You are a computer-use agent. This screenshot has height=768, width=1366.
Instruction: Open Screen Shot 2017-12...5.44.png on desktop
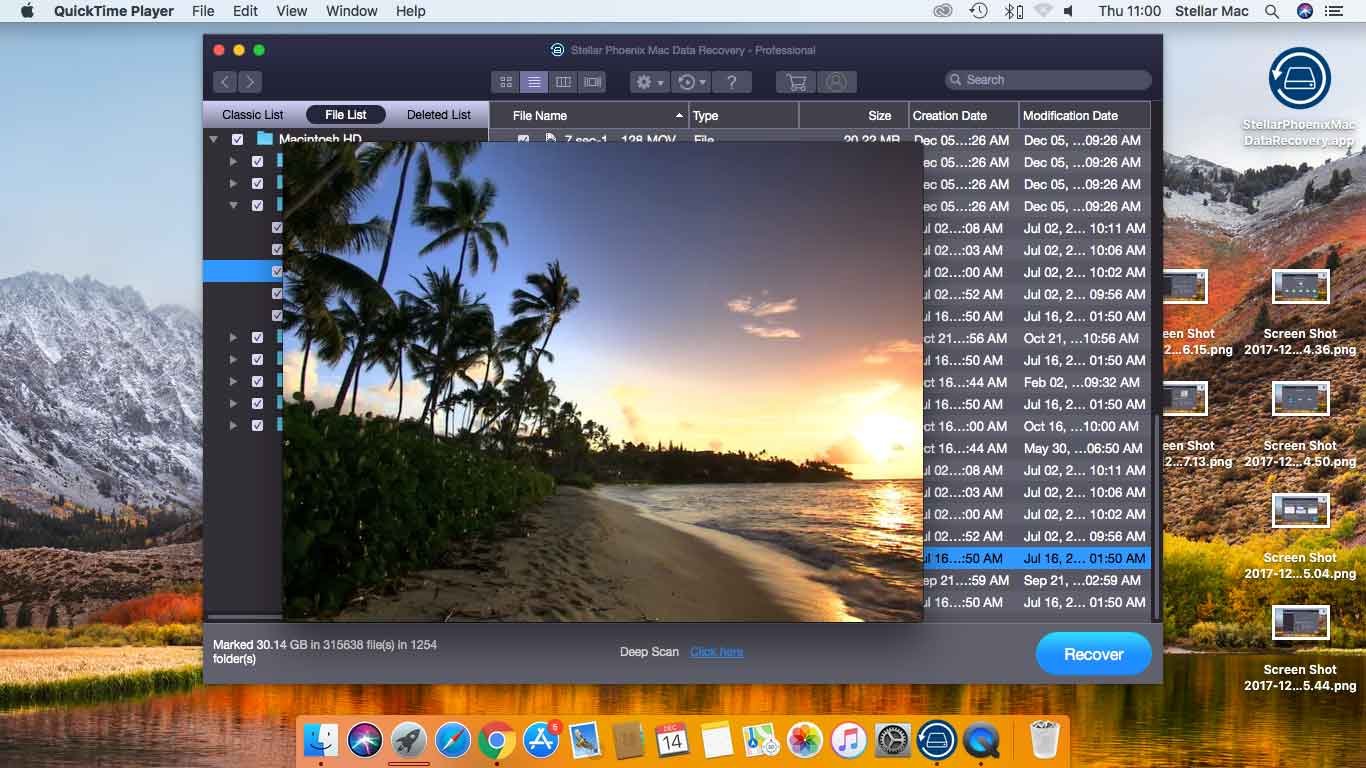click(x=1300, y=648)
